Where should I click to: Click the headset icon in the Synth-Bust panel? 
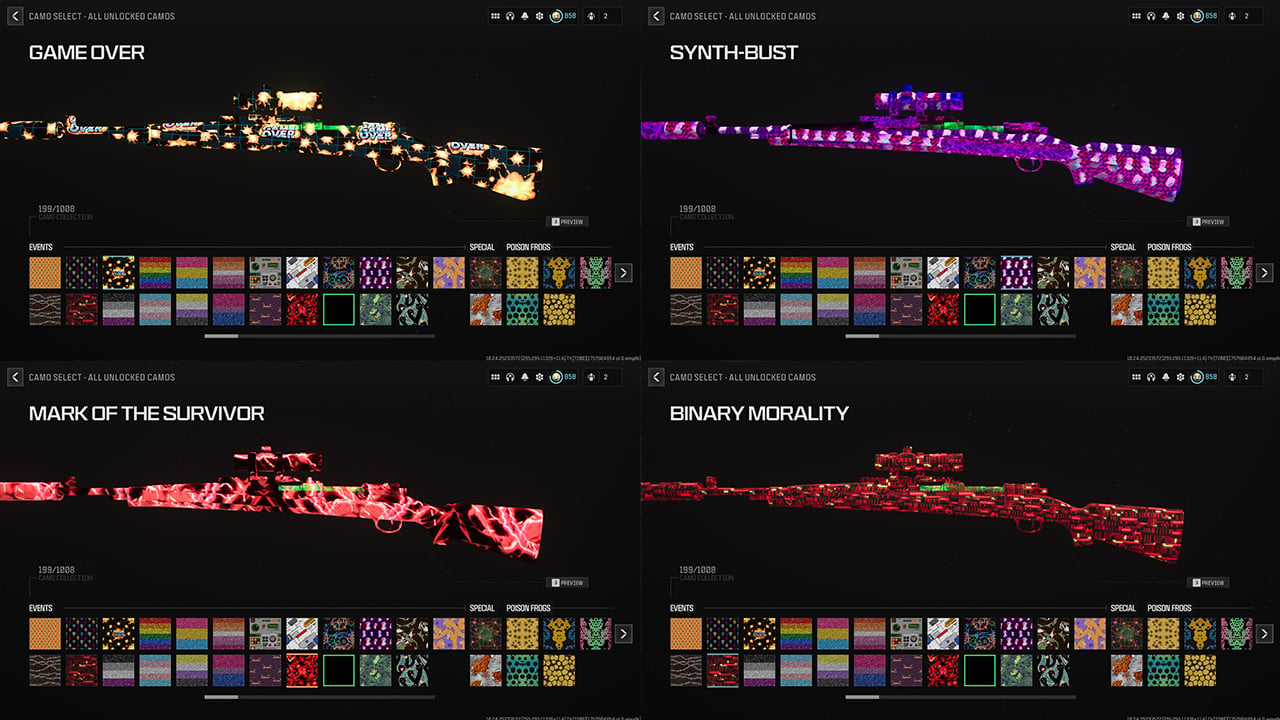click(1151, 16)
